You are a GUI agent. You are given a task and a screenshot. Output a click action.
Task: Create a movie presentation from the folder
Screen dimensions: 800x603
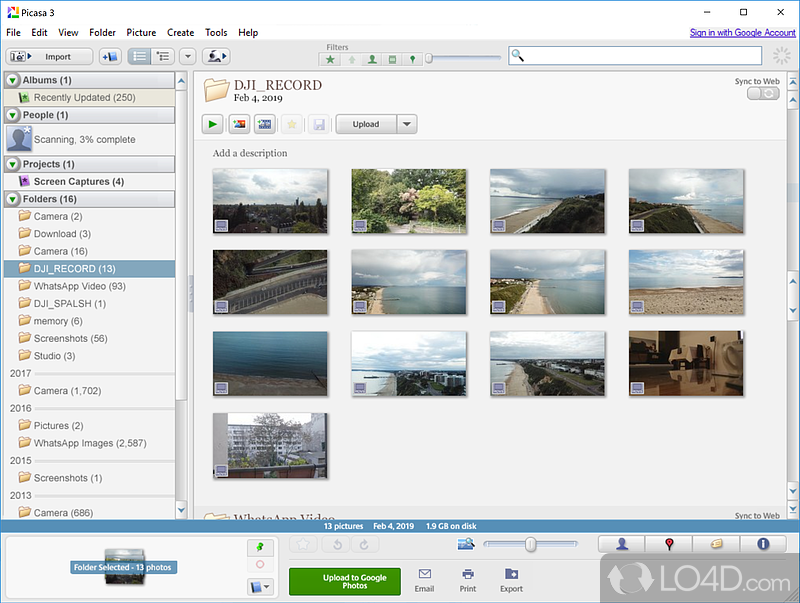pyautogui.click(x=265, y=124)
